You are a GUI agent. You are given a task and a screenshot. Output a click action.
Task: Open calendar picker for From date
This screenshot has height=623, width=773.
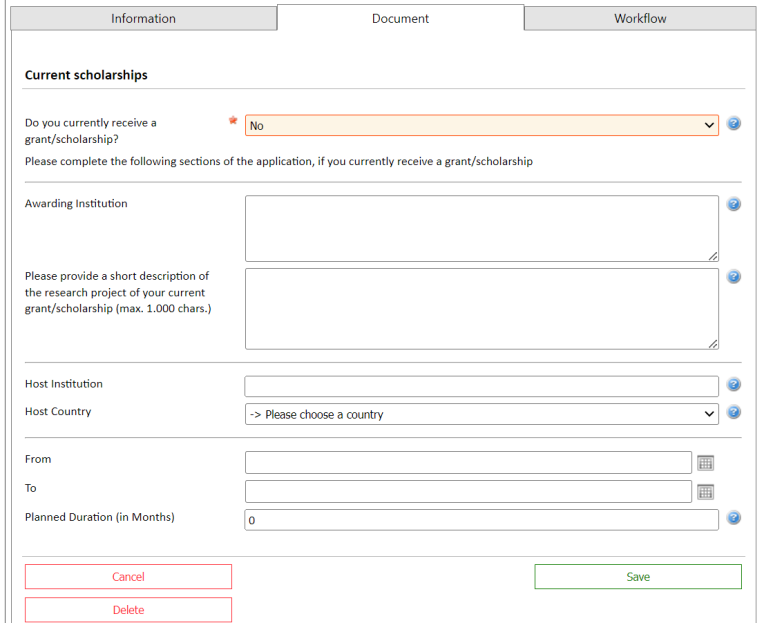705,463
